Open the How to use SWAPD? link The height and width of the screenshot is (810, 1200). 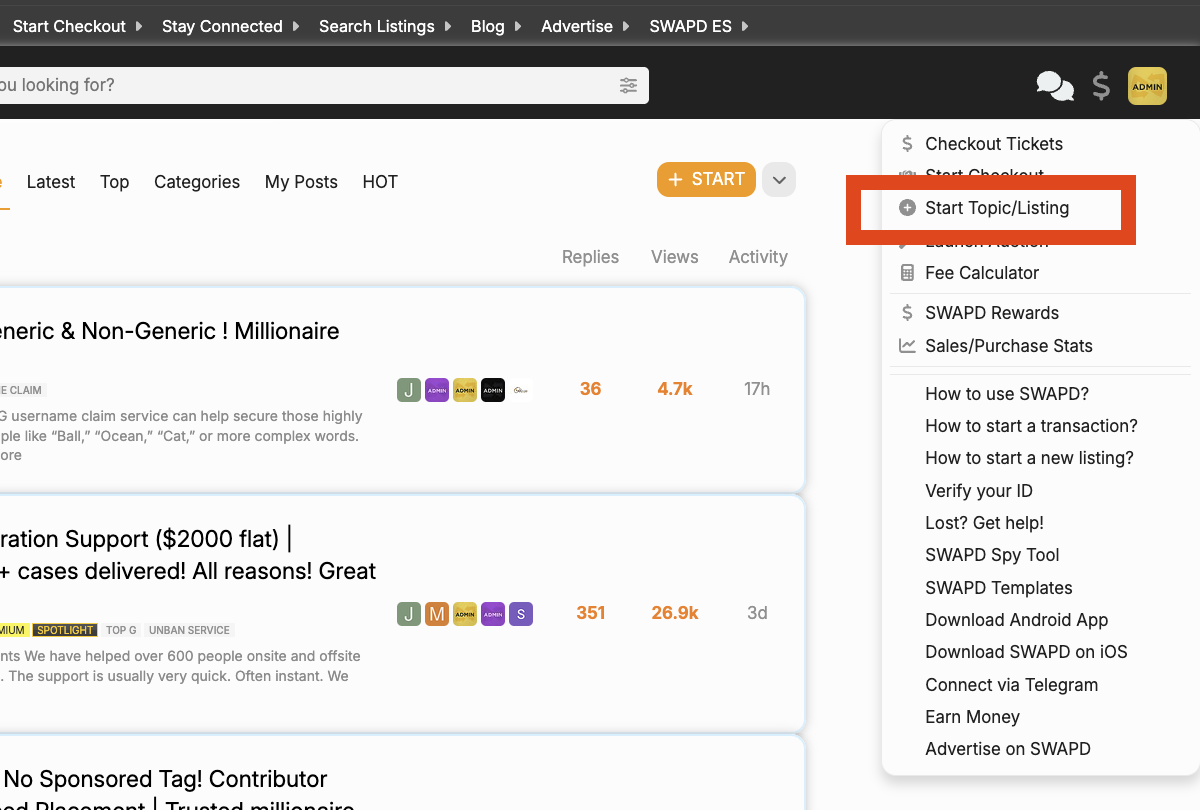[x=1007, y=394]
